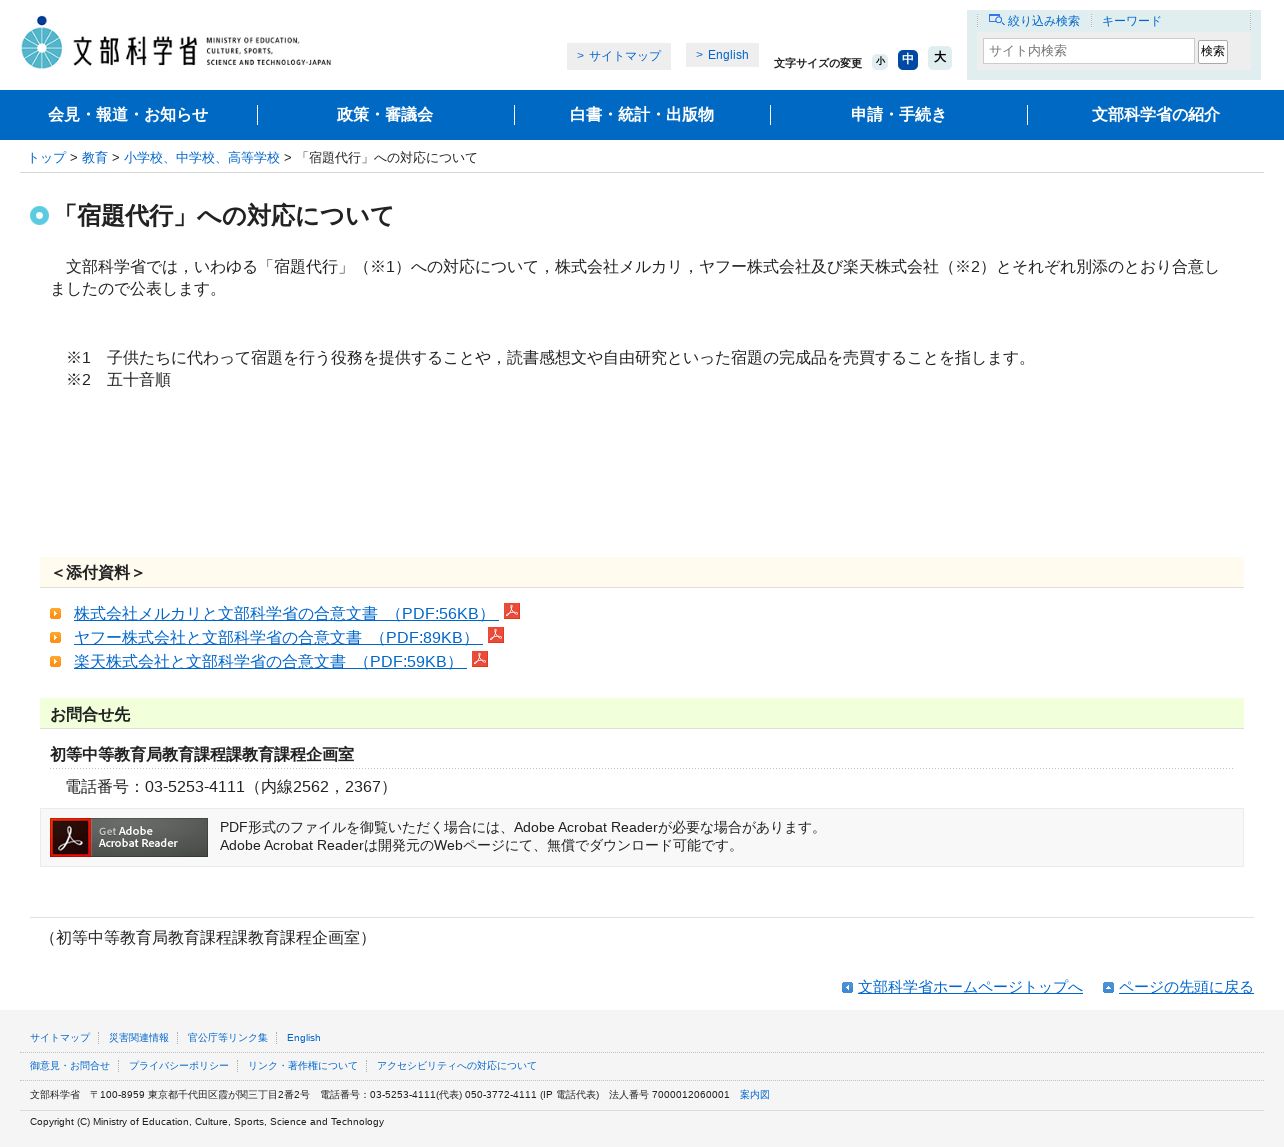Click the ※2 五十音順 note

coord(119,380)
